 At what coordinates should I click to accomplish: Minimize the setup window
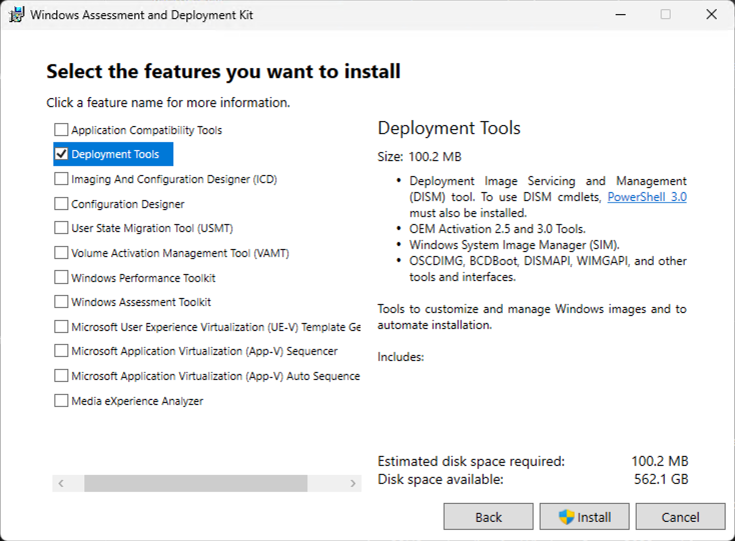click(x=621, y=15)
